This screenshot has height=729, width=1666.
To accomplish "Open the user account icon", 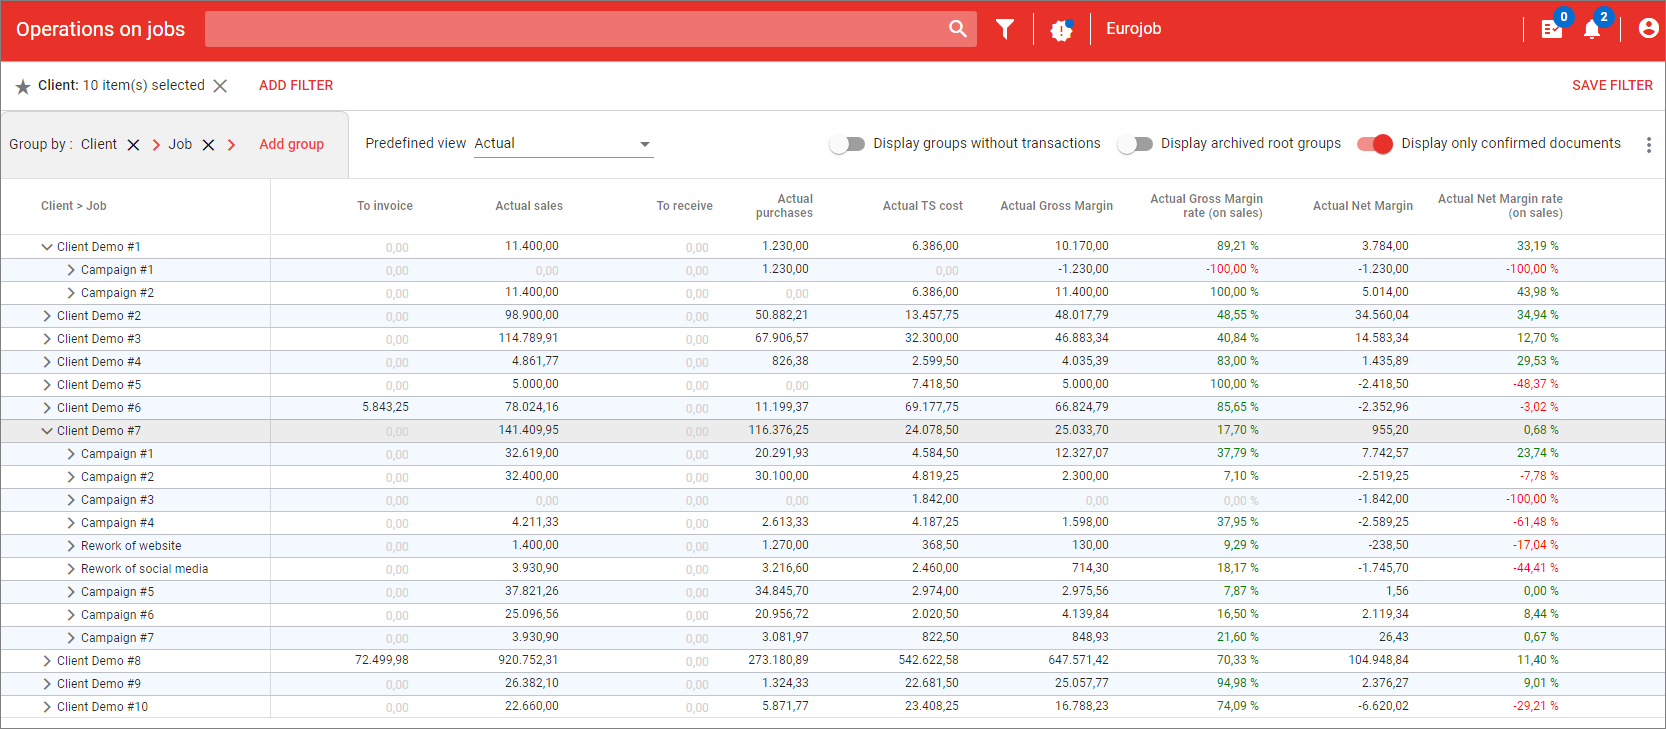I will click(x=1648, y=29).
